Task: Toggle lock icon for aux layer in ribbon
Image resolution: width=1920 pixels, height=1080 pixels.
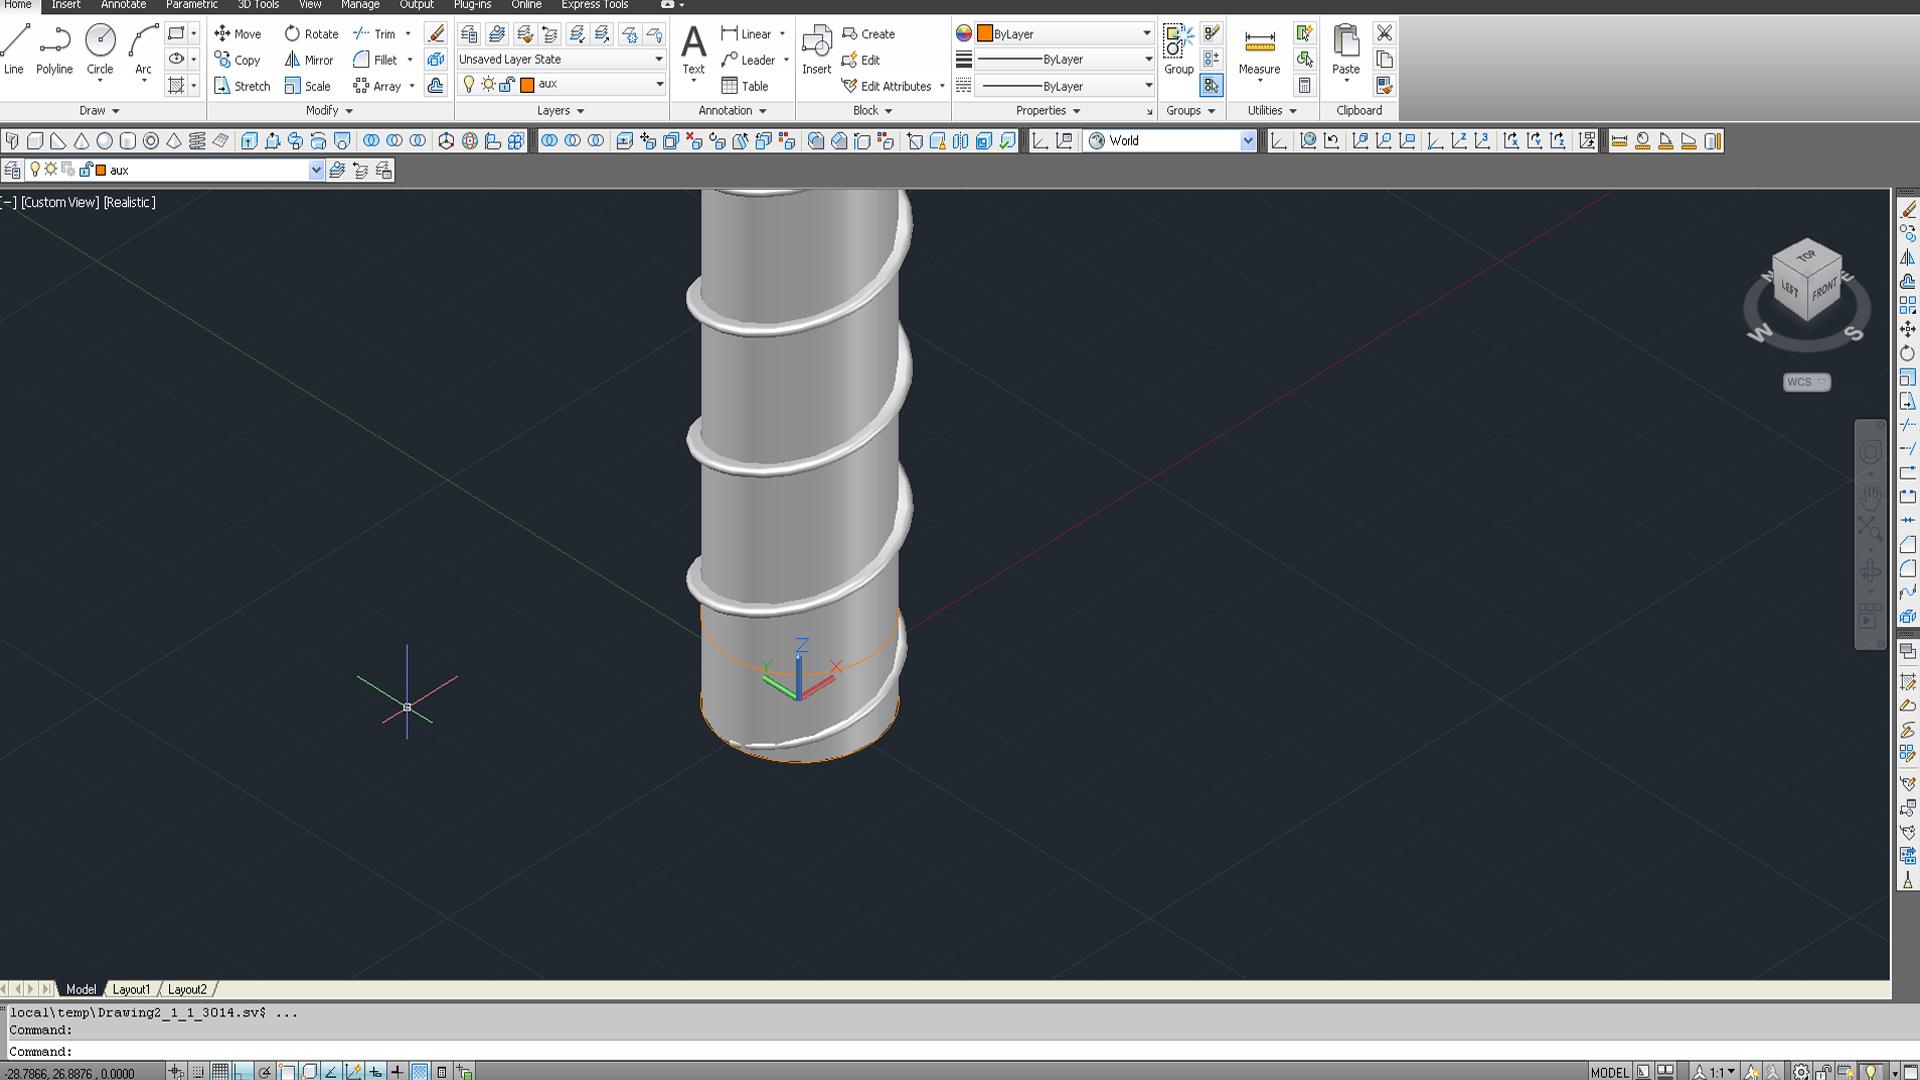Action: 507,85
